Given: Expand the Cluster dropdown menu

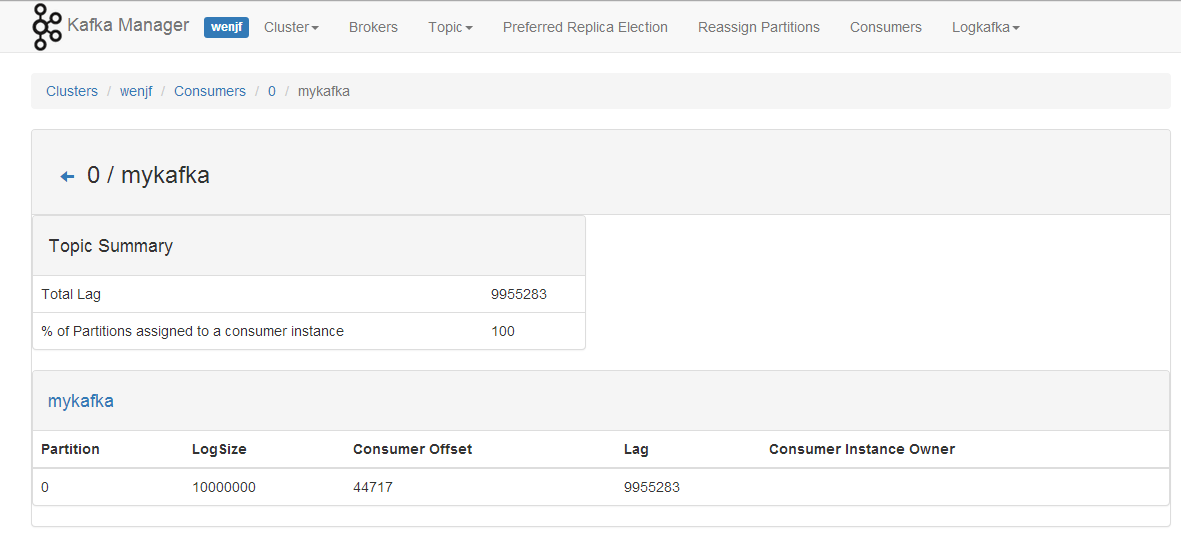Looking at the screenshot, I should tap(291, 27).
